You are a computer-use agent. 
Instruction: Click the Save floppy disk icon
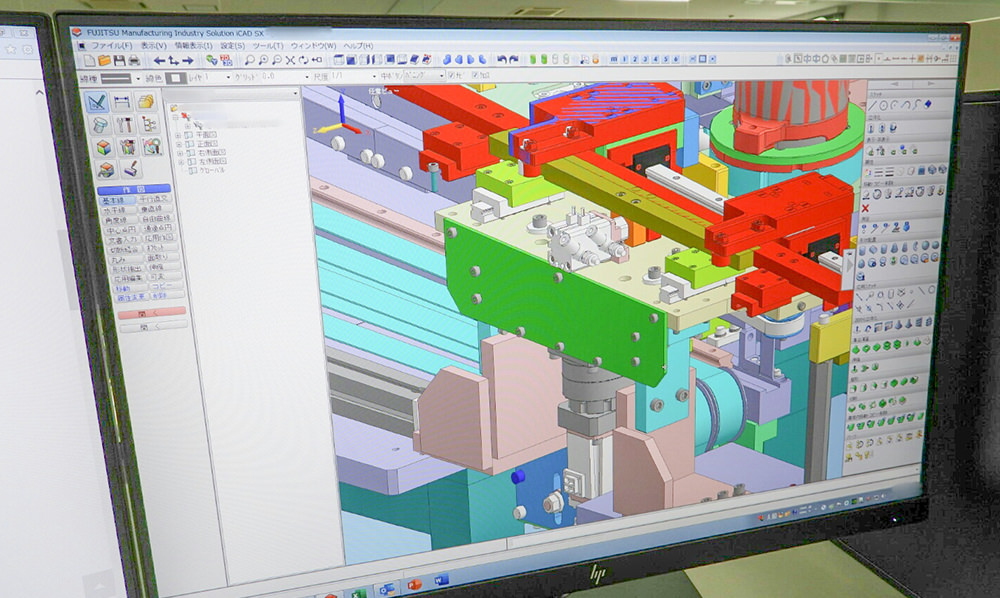[x=119, y=61]
